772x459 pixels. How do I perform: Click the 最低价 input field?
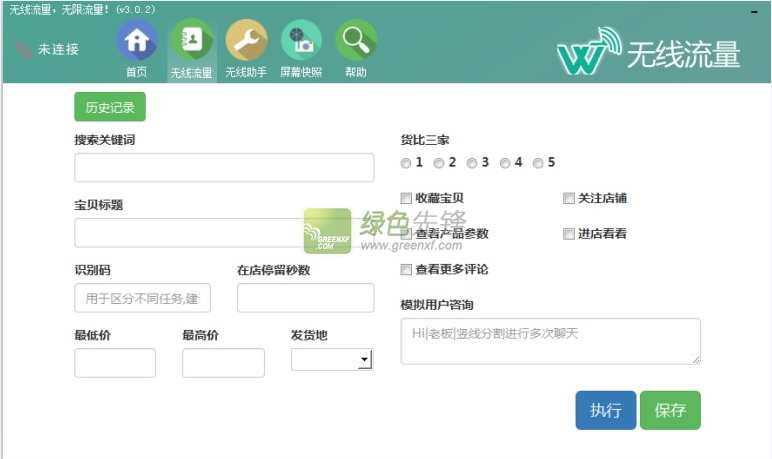point(115,363)
